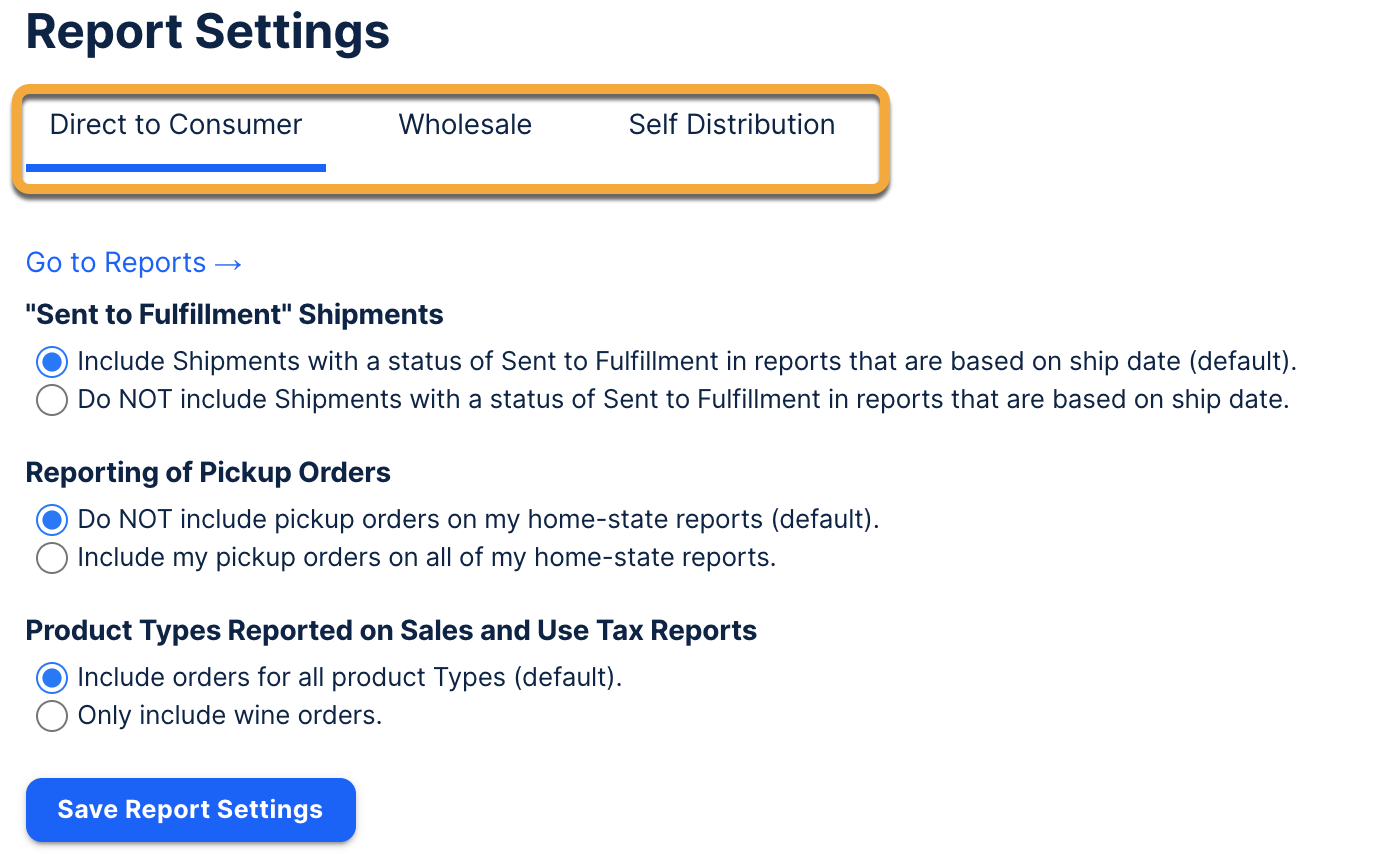Pick Include orders for all product Types radio button
Screen dimensions: 1392x854
52,678
